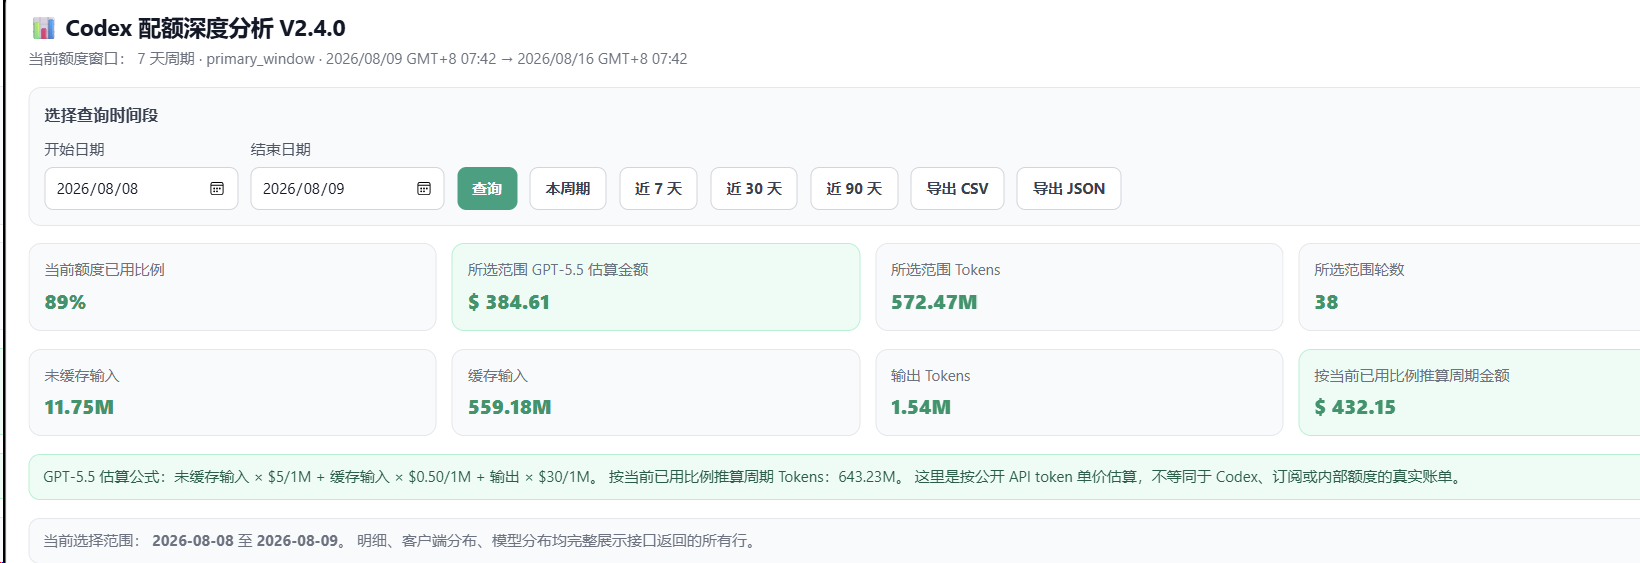Open calendar picker in start date field
The width and height of the screenshot is (1640, 563).
(x=217, y=188)
